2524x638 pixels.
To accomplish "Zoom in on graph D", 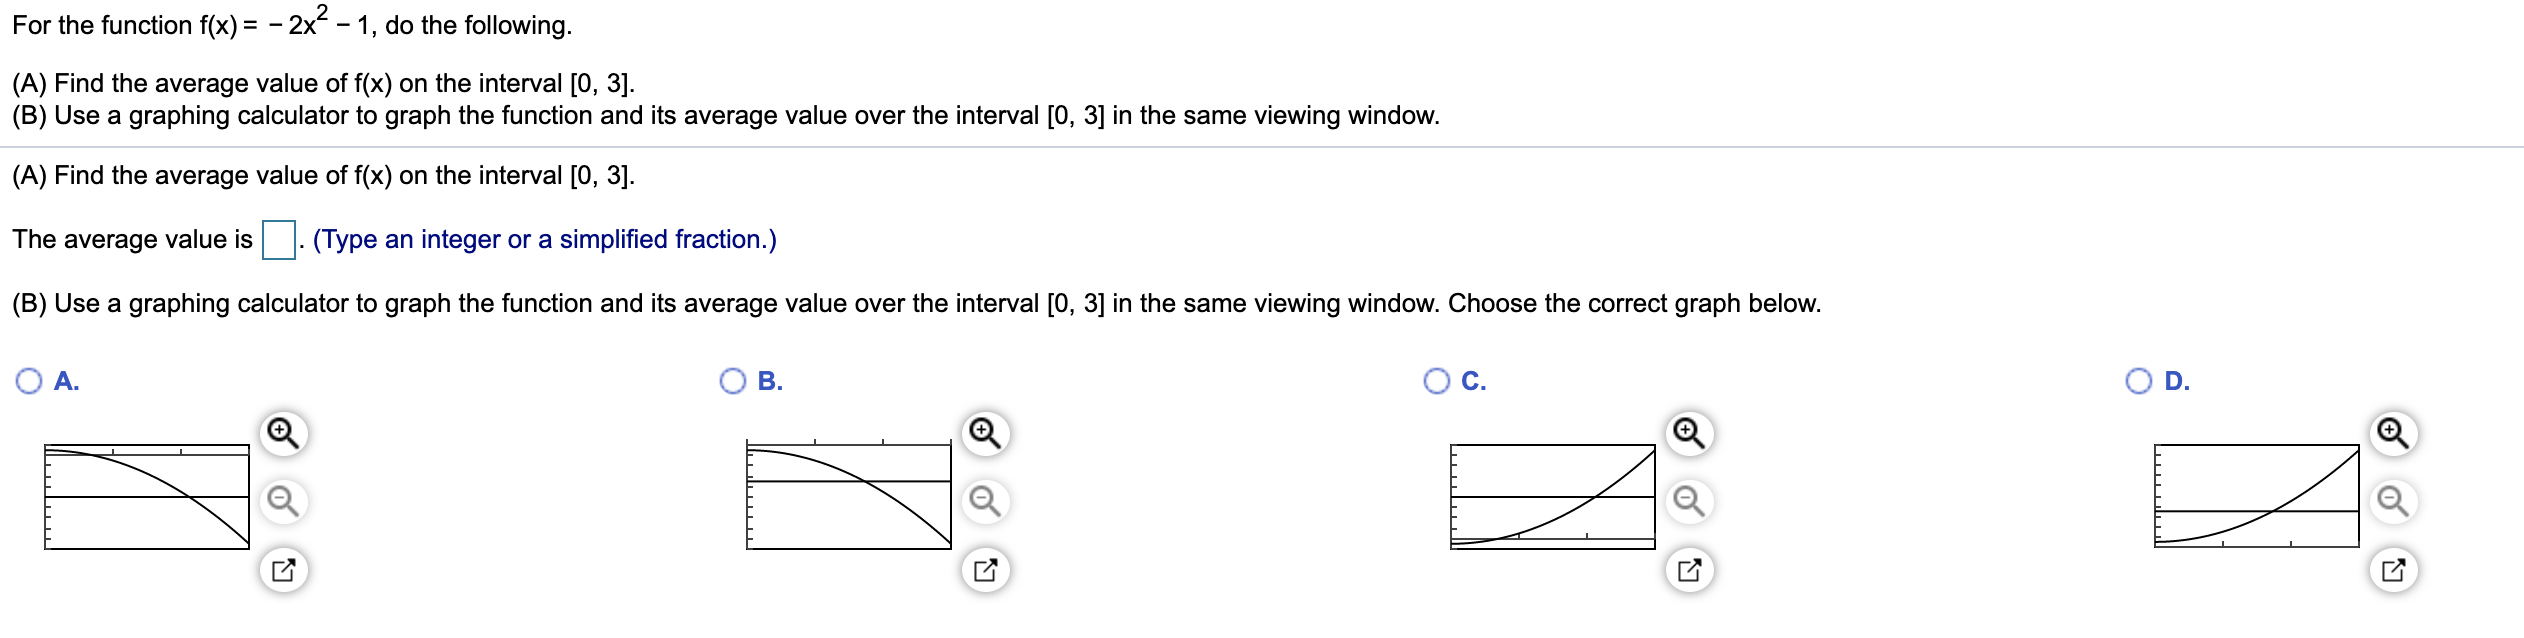I will coord(2394,433).
